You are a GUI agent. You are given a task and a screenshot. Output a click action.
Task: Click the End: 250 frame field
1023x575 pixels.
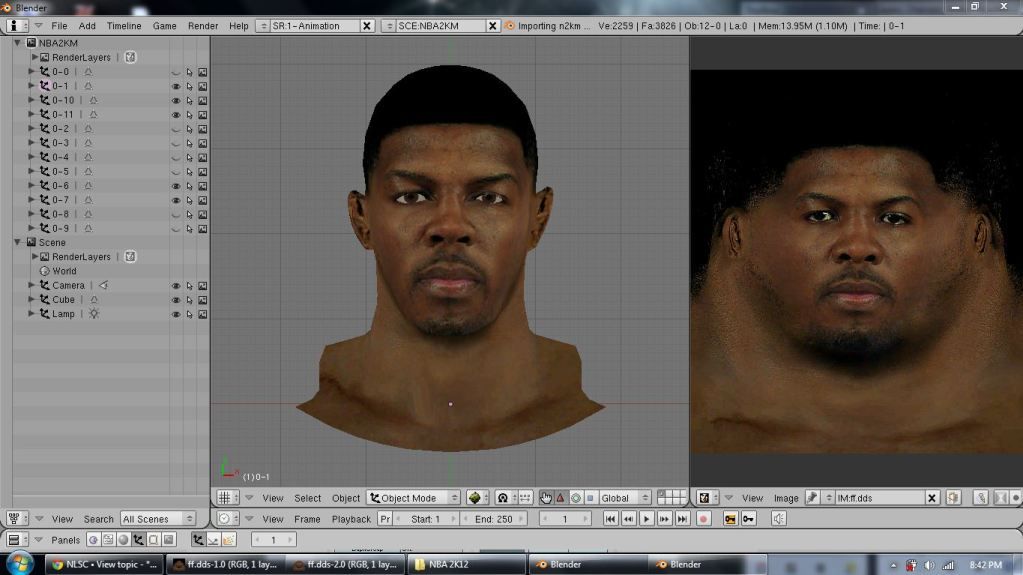tap(494, 519)
